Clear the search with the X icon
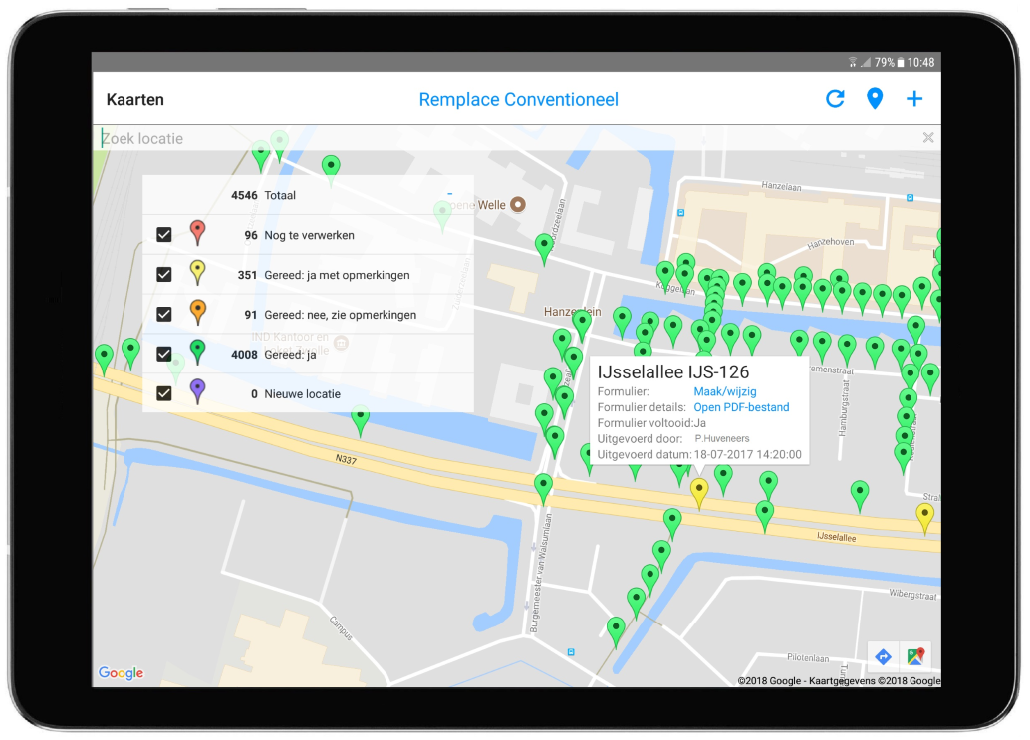Screen dimensions: 1030x740 (928, 138)
